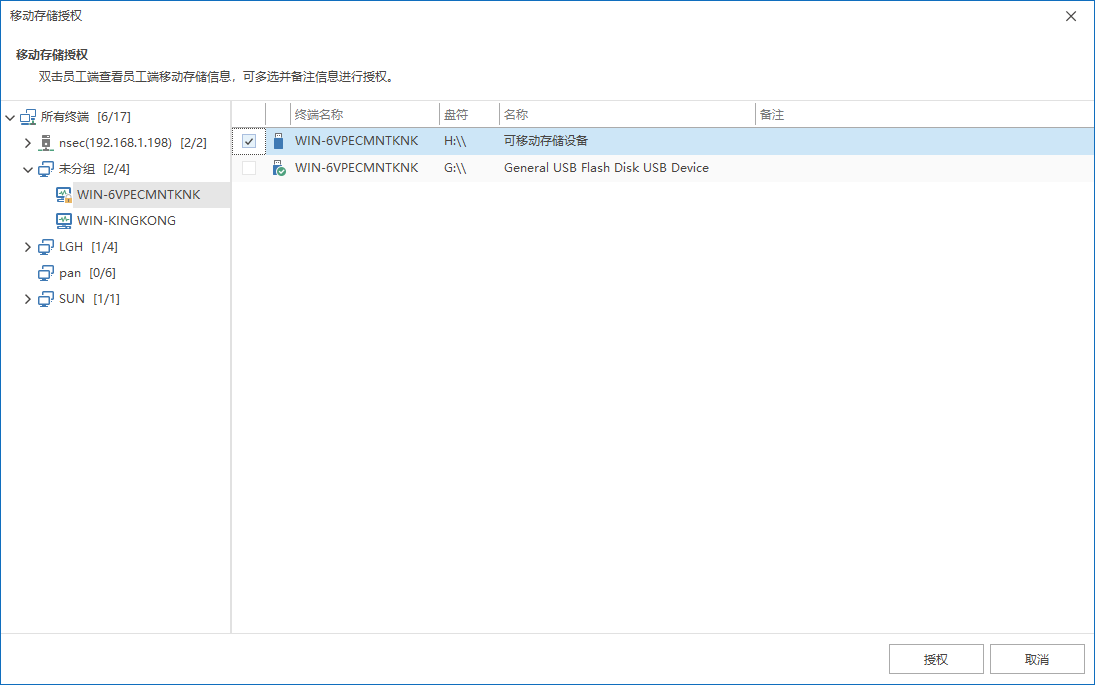This screenshot has width=1095, height=685.
Task: Select 所有终端 [6/17] tree item
Action: click(x=85, y=117)
